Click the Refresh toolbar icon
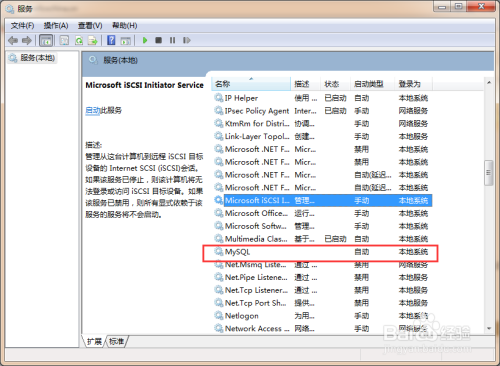Viewport: 500px width, 366px height. coord(79,41)
